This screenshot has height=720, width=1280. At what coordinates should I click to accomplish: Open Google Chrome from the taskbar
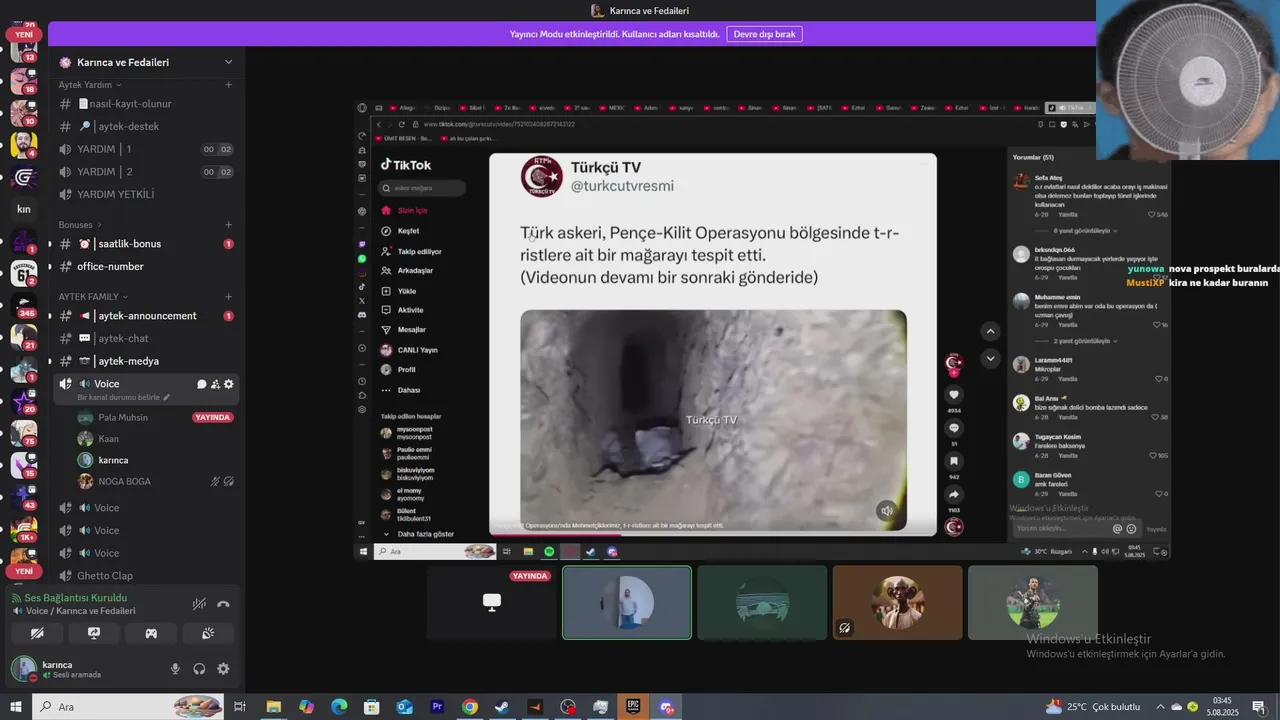click(470, 707)
